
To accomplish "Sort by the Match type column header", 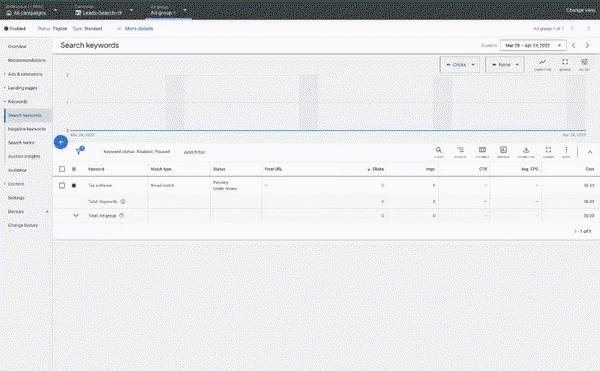I will (x=161, y=169).
